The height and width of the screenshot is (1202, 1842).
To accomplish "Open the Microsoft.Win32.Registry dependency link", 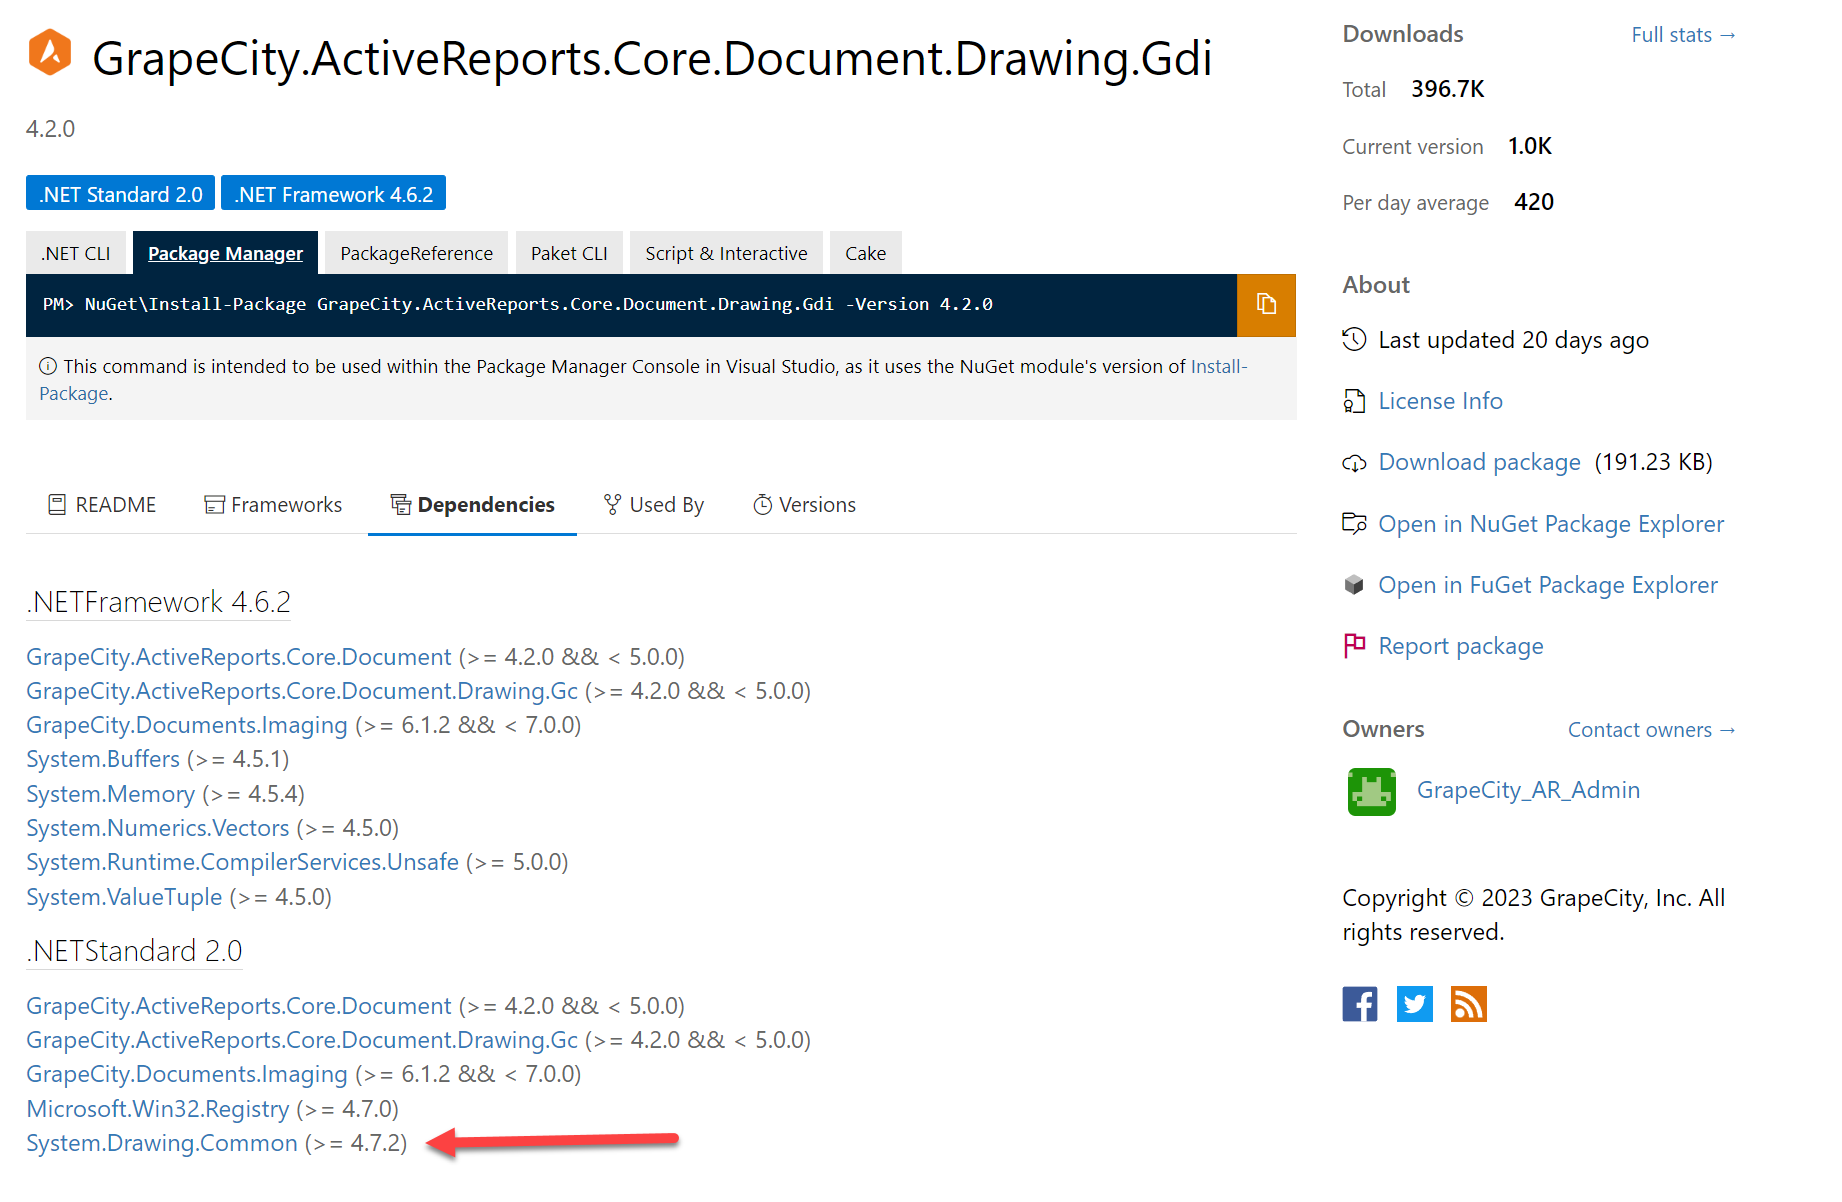I will click(158, 1109).
